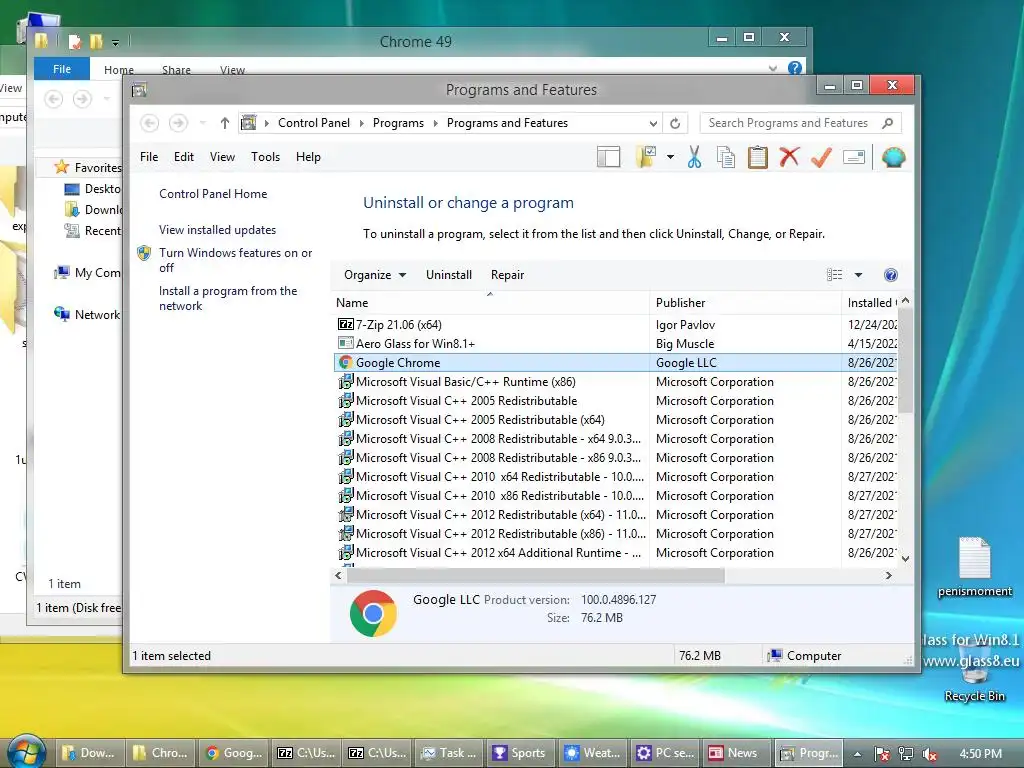Image resolution: width=1024 pixels, height=768 pixels.
Task: Click the Copy icon in the toolbar
Action: 726,157
